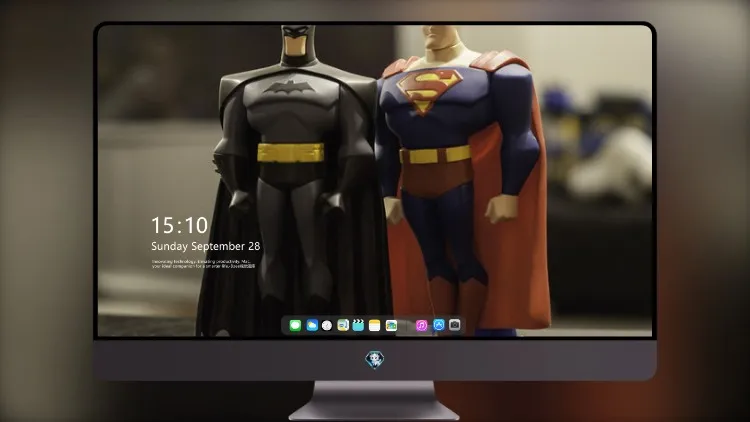Click the small tagline text under date
This screenshot has height=422, width=750.
[x=203, y=264]
